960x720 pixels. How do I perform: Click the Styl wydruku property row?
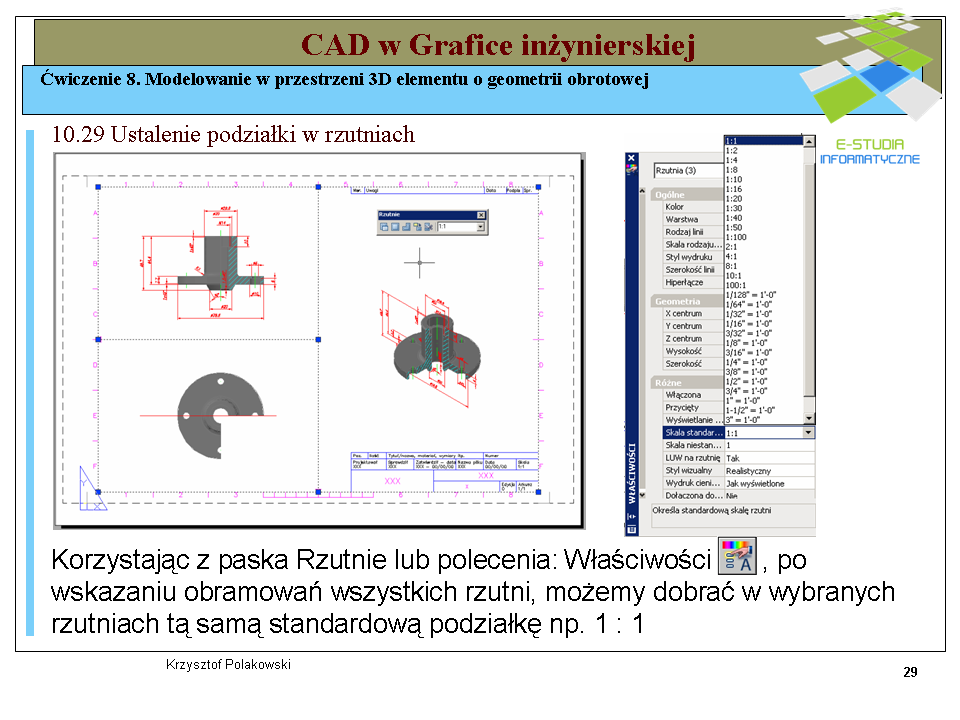pyautogui.click(x=693, y=257)
